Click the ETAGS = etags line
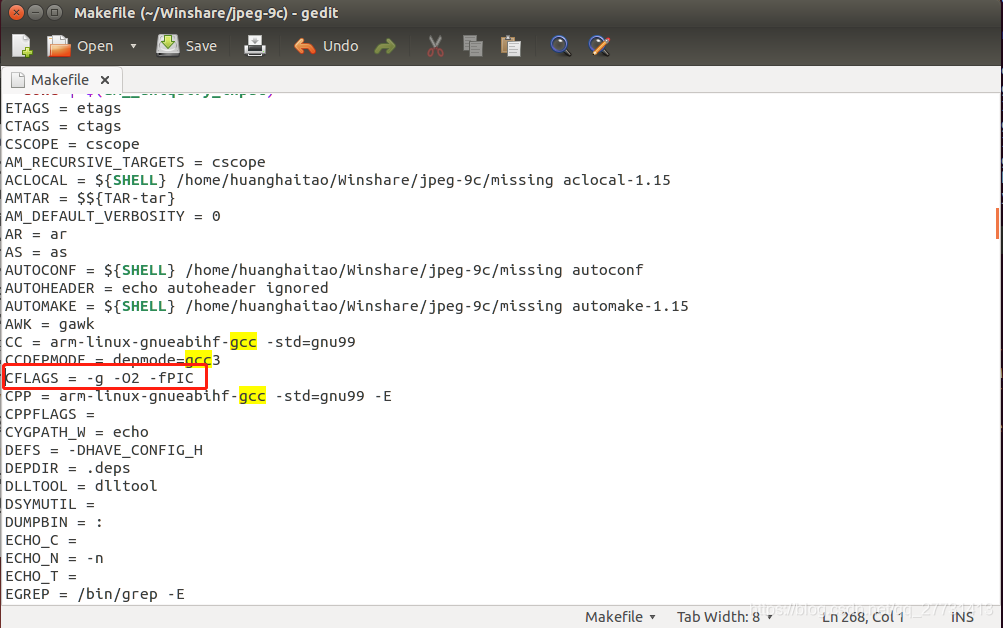The height and width of the screenshot is (628, 1003). [x=63, y=108]
